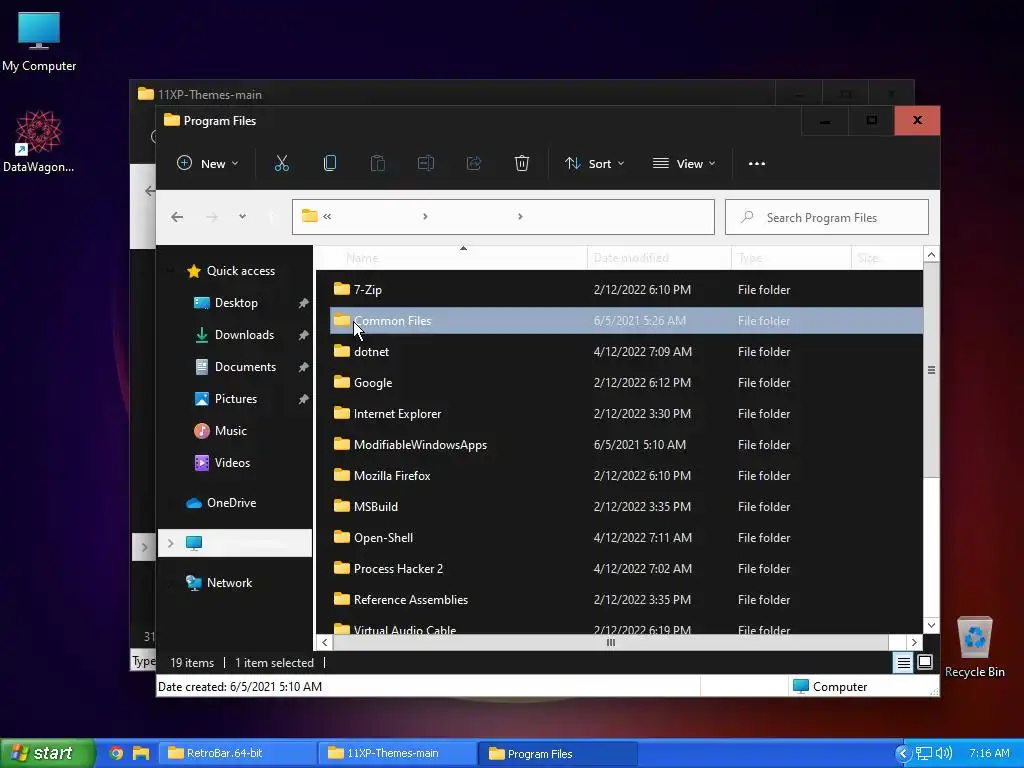Viewport: 1024px width, 768px height.
Task: Click the Program Files taskbar item
Action: coord(557,753)
